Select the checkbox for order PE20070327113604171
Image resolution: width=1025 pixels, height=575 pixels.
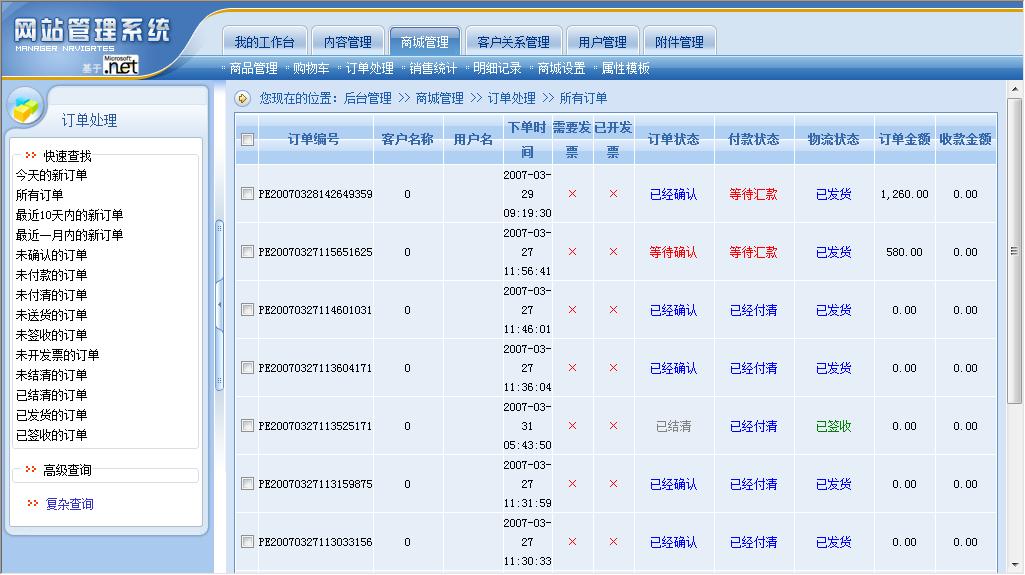(x=247, y=368)
